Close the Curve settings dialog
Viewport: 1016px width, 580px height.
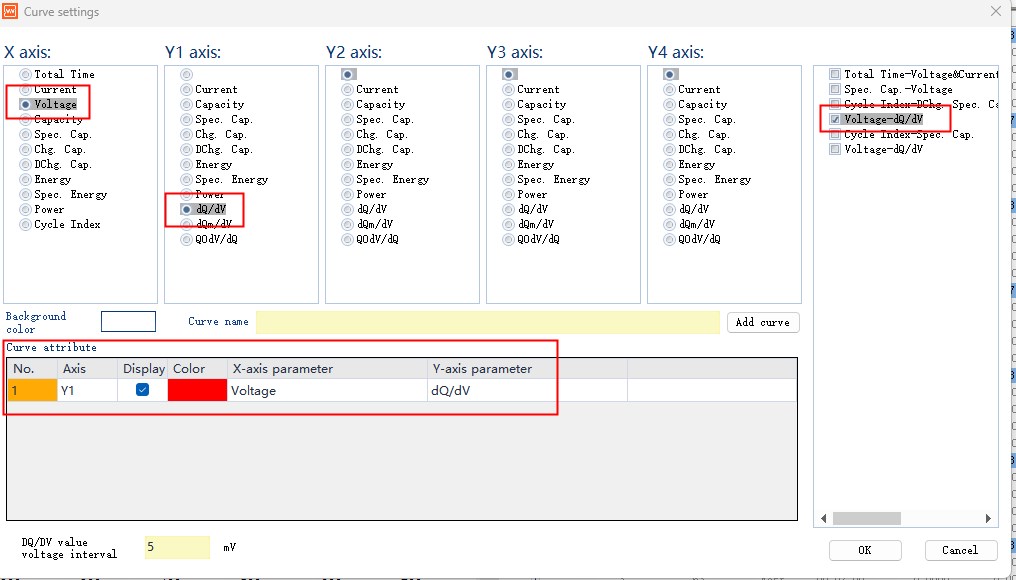[996, 11]
